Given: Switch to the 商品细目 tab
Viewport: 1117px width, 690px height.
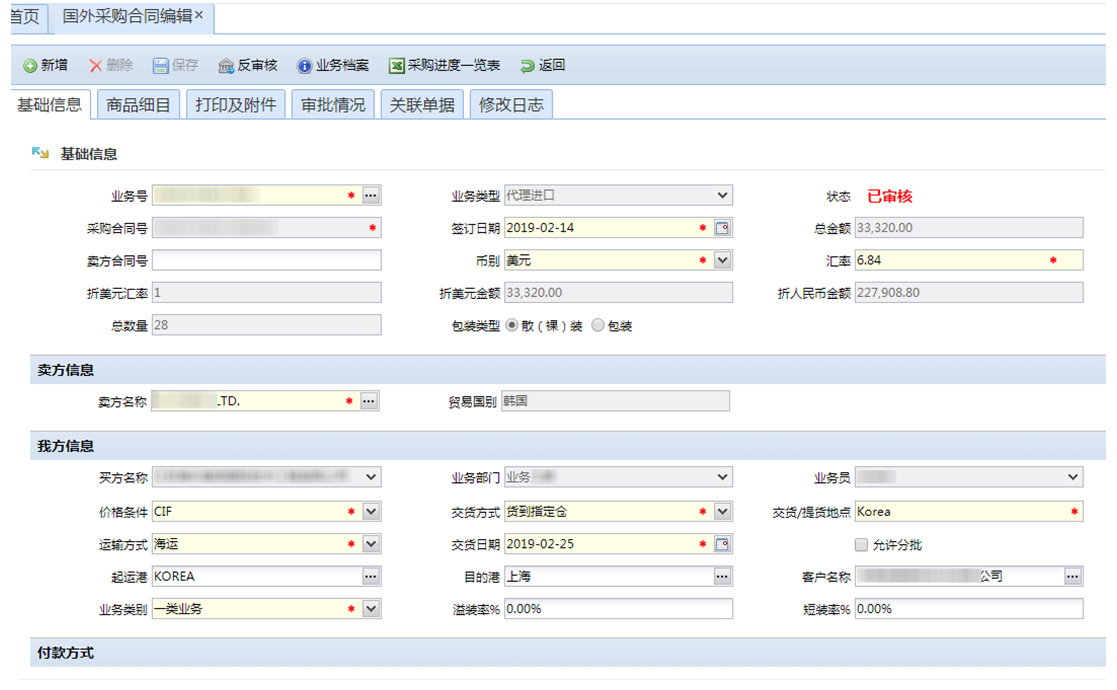Looking at the screenshot, I should 138,105.
